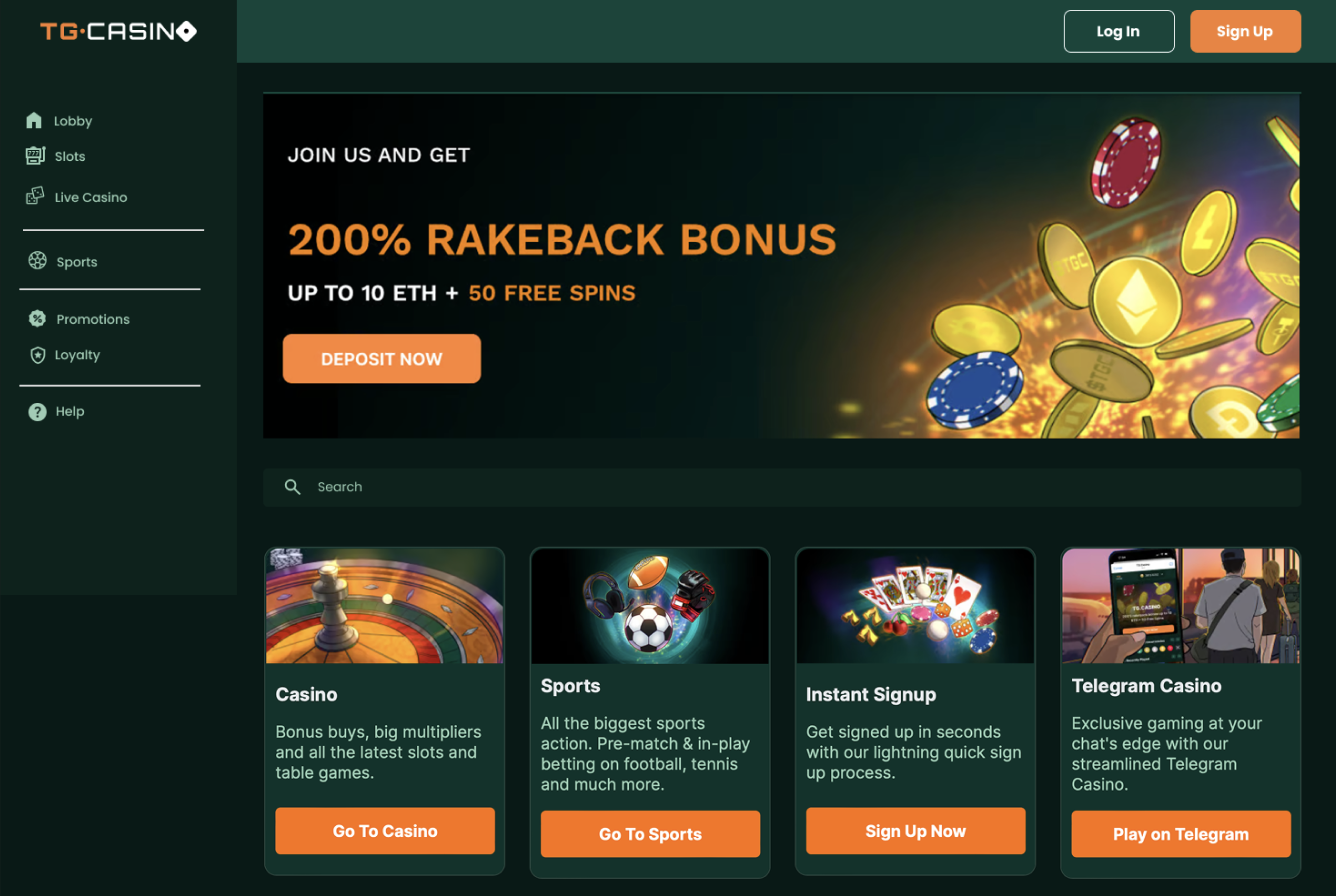Select Live Casino in the sidebar
The height and width of the screenshot is (896, 1336).
pos(91,197)
